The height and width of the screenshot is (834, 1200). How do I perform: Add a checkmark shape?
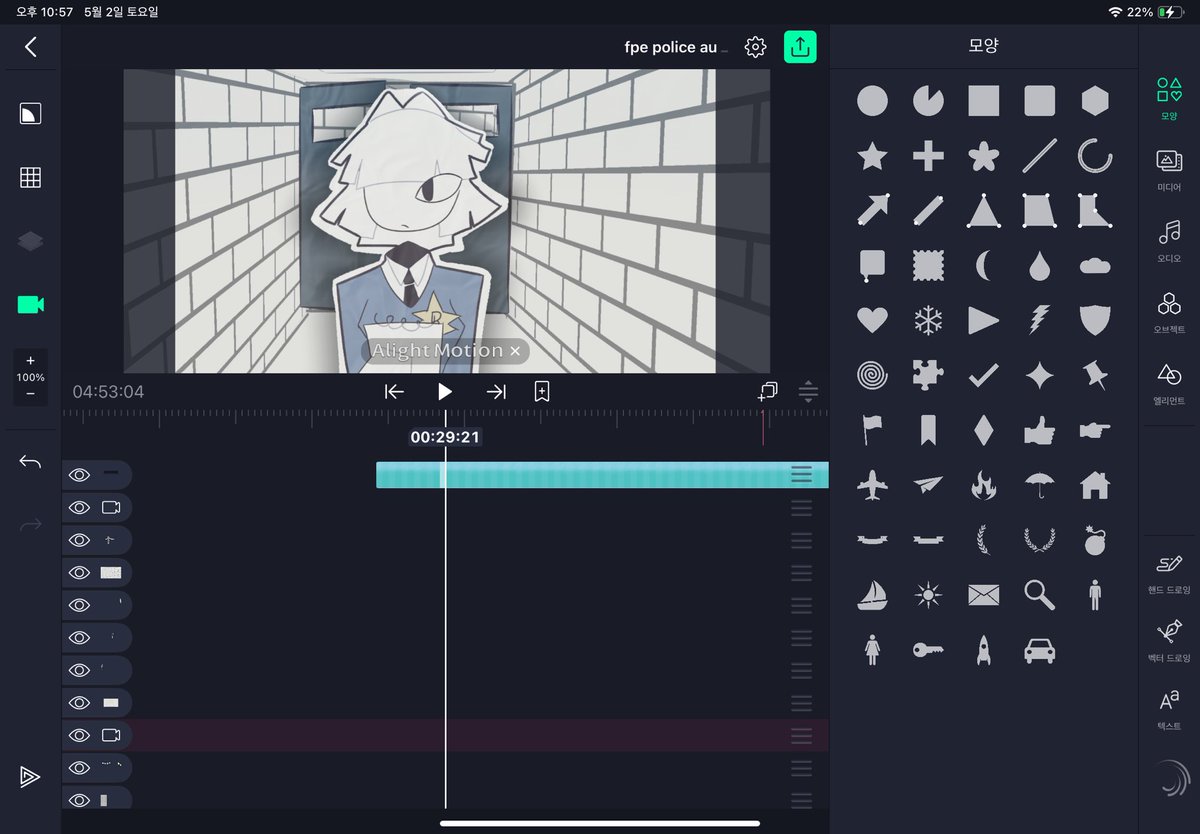point(984,375)
